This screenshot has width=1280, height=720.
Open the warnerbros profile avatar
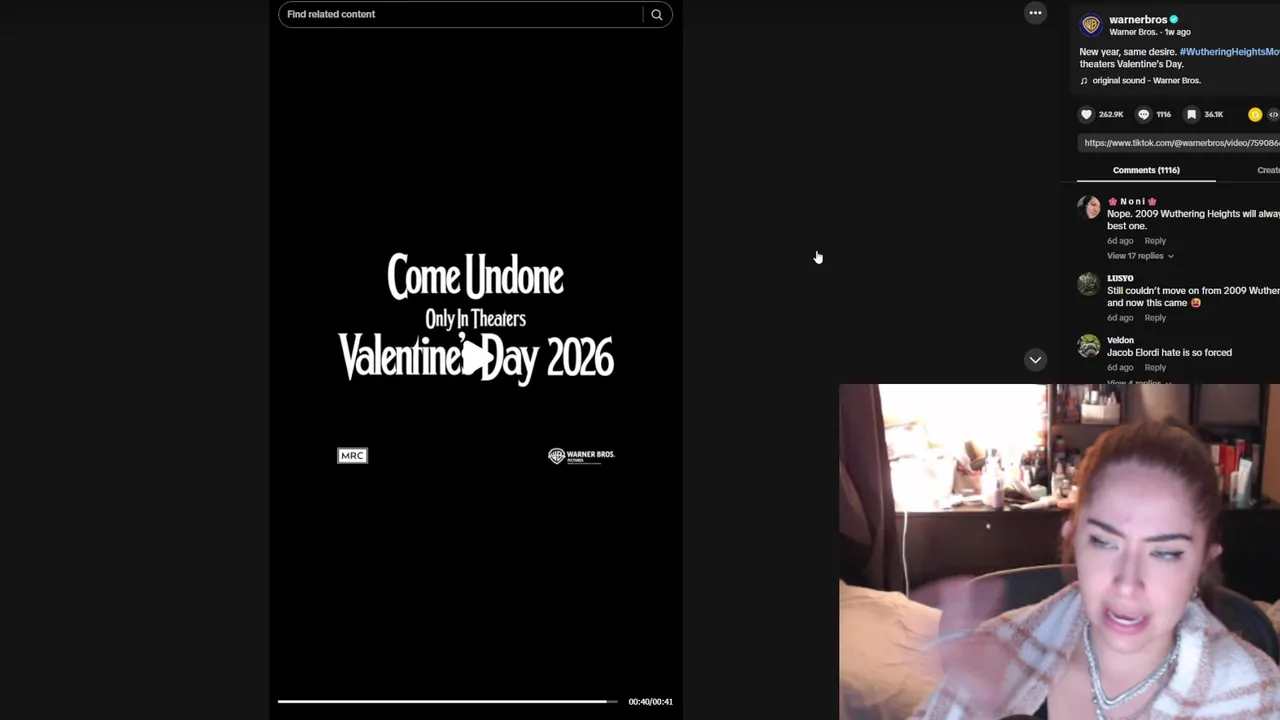[1091, 24]
